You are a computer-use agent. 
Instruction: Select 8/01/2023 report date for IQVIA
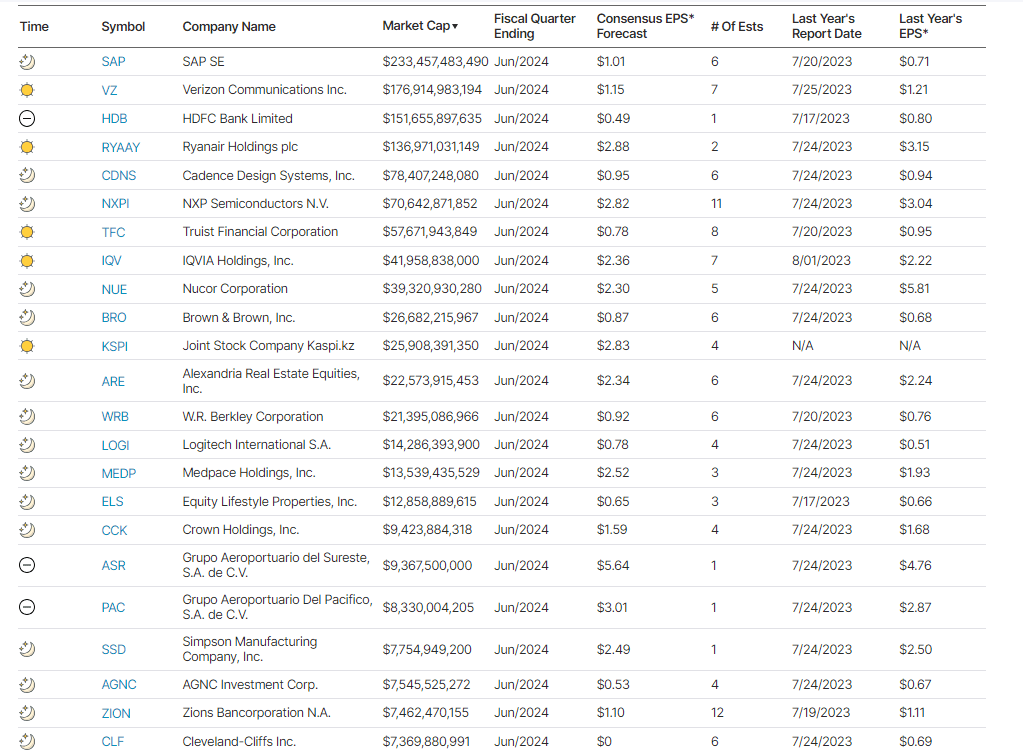pyautogui.click(x=821, y=261)
